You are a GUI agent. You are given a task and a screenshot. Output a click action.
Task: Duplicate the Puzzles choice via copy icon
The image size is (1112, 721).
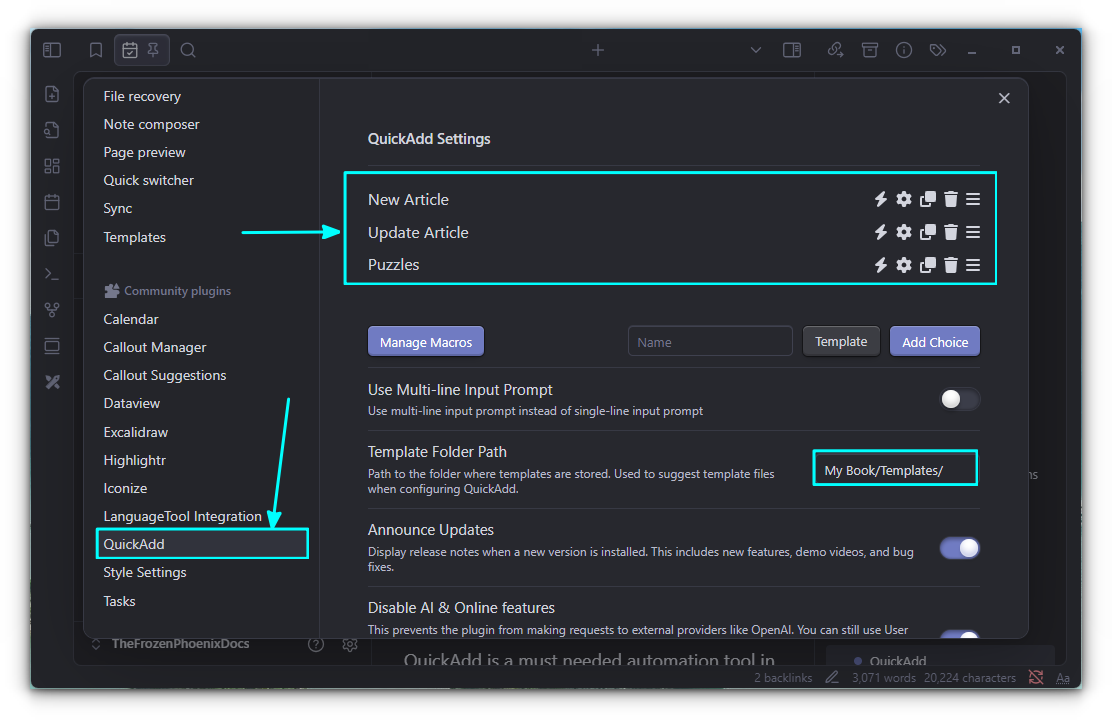[x=927, y=265]
